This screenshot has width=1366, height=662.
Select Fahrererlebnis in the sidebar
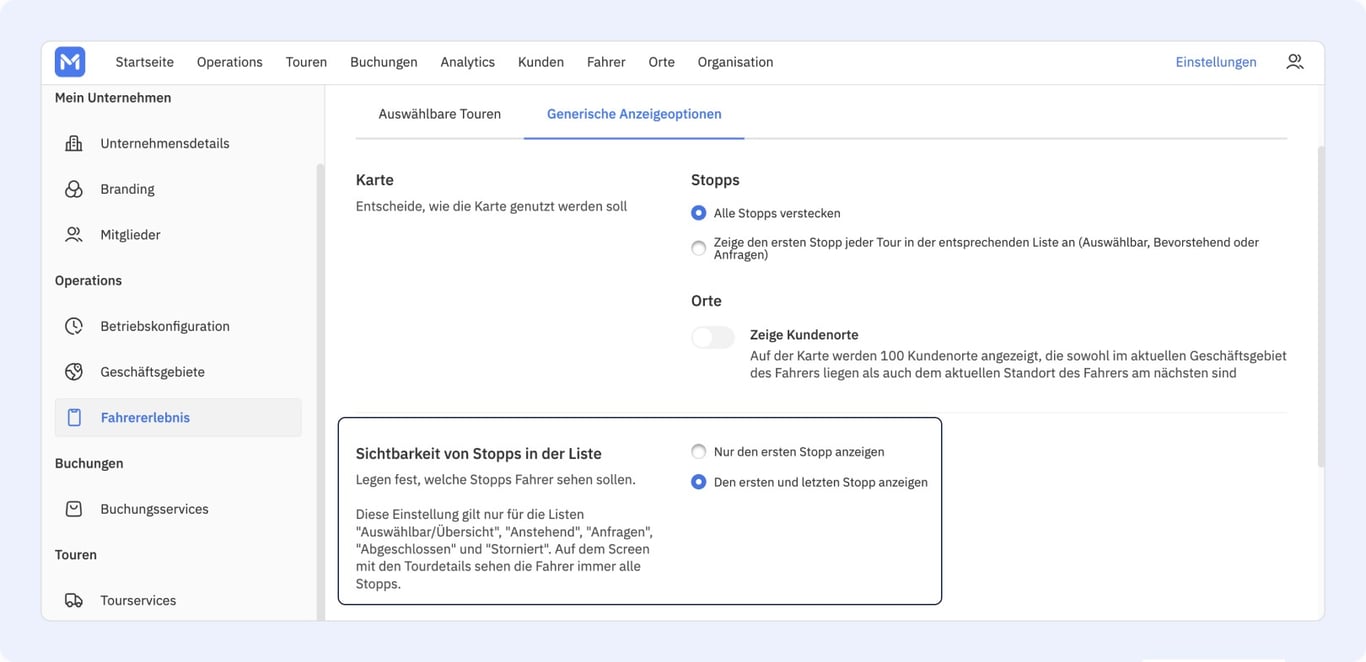(x=178, y=418)
